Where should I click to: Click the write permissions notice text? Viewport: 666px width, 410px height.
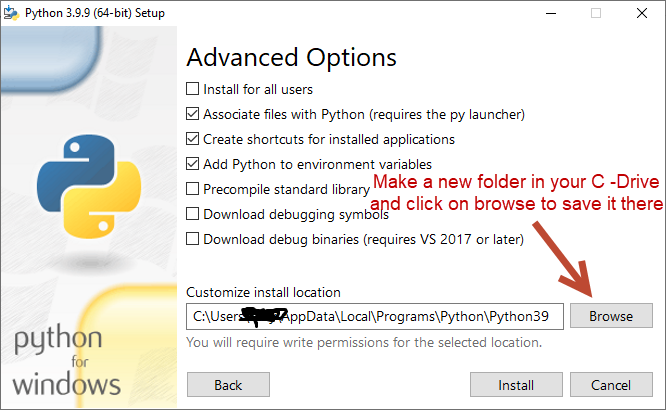tap(364, 342)
